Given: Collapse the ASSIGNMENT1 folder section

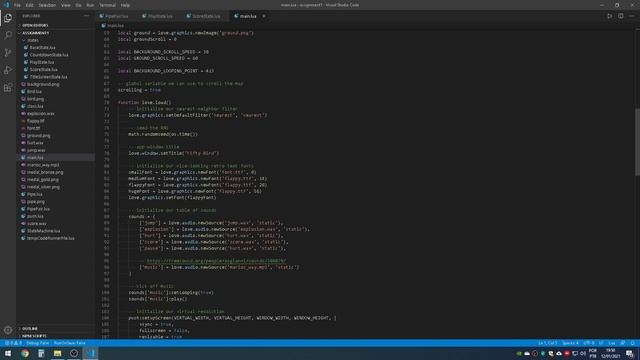Looking at the screenshot, I should click(x=36, y=33).
